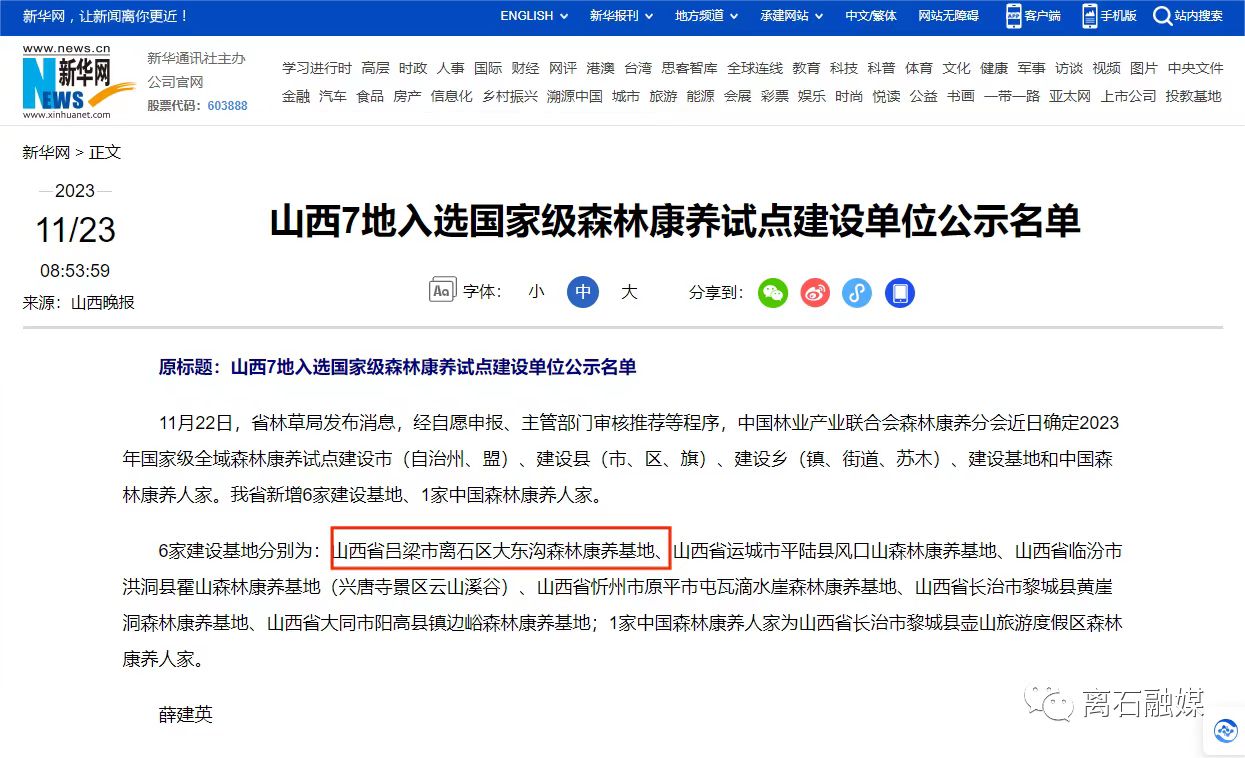Screen dimensions: 1245x758
Task: Go to the 财经 channel
Action: [x=525, y=68]
